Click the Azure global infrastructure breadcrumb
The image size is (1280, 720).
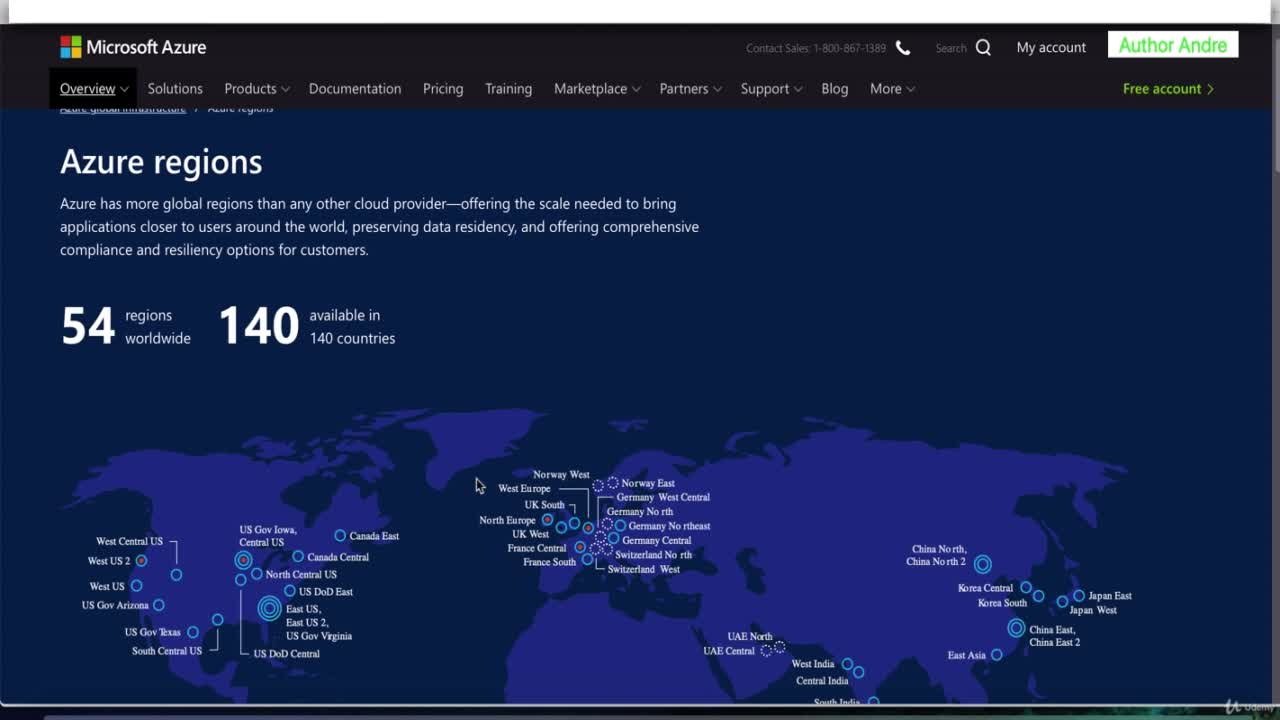123,108
